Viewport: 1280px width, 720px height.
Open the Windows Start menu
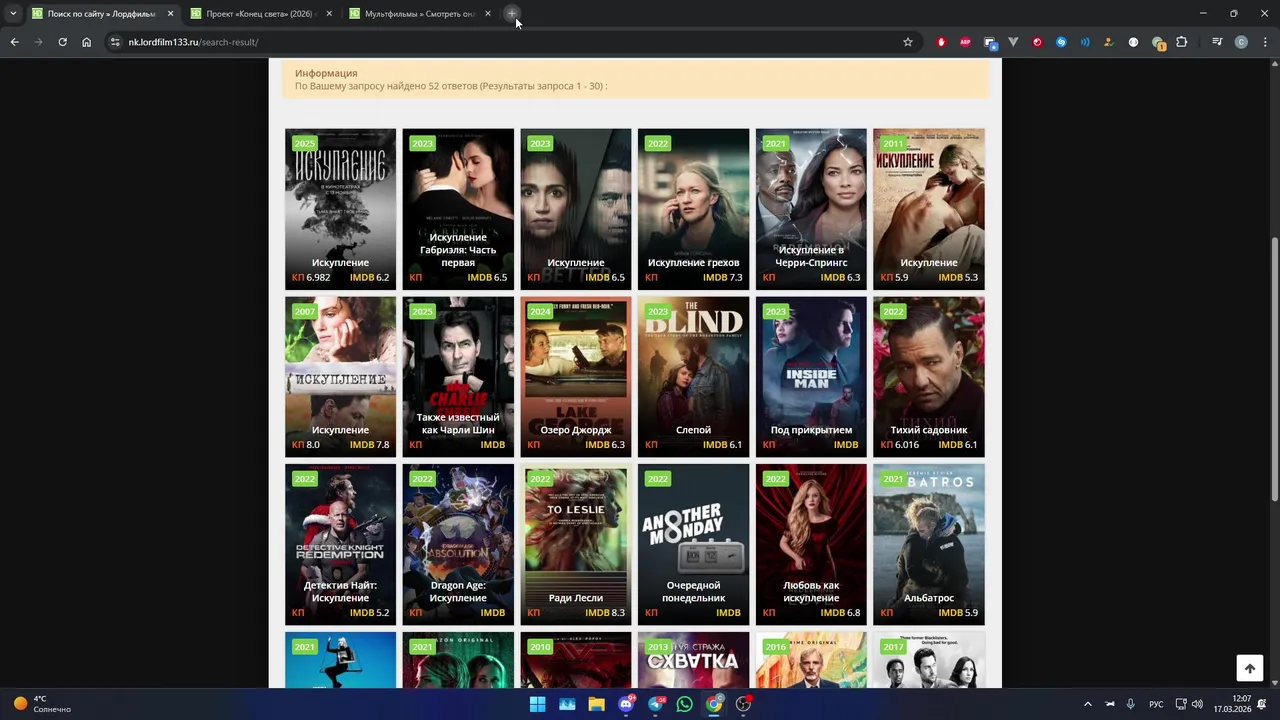537,704
